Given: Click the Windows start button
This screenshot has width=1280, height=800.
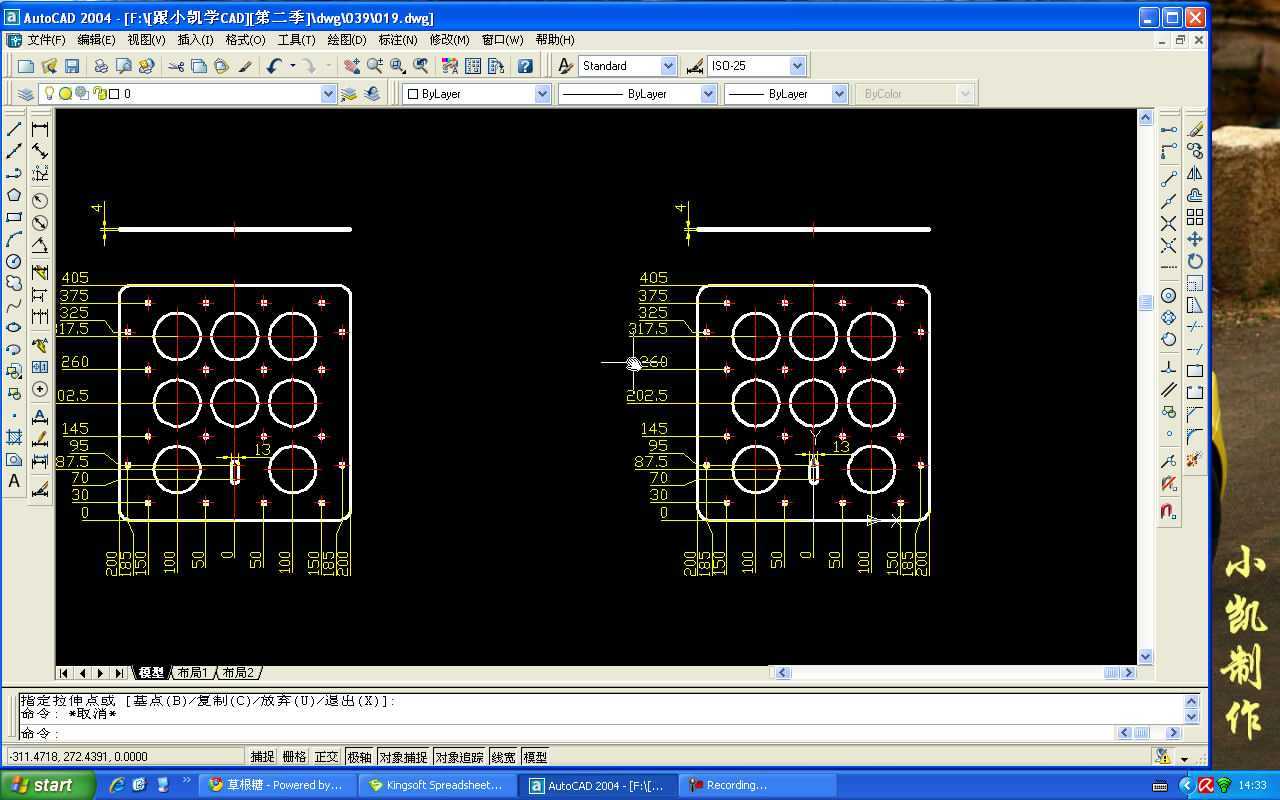Looking at the screenshot, I should (48, 785).
